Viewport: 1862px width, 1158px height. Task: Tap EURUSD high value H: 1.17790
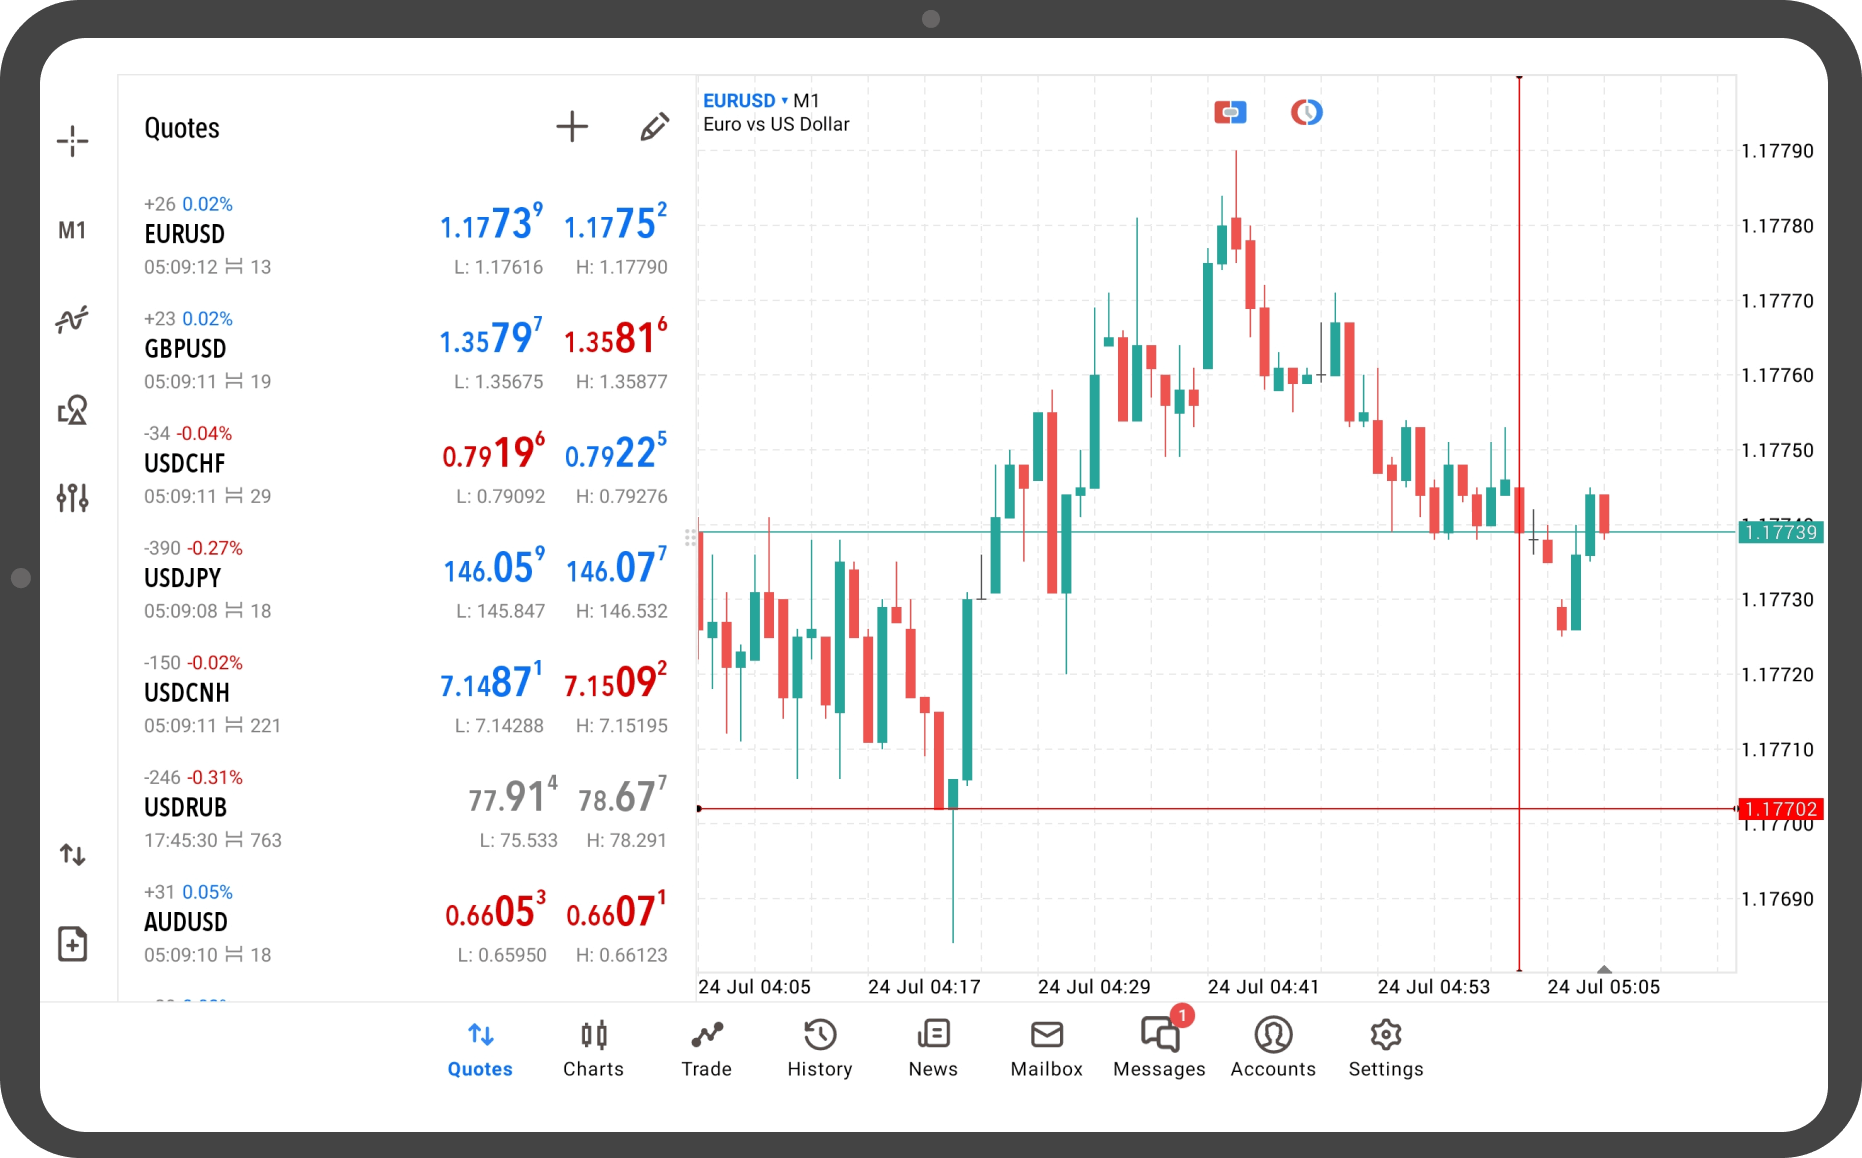(x=621, y=267)
